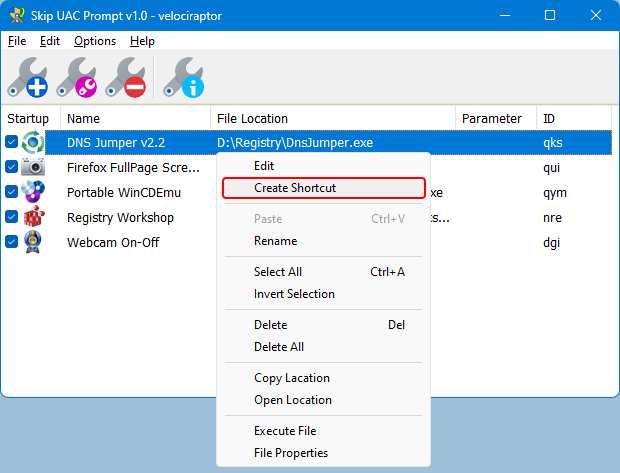
Task: Pick Invert Selection in context menu
Action: 323,294
